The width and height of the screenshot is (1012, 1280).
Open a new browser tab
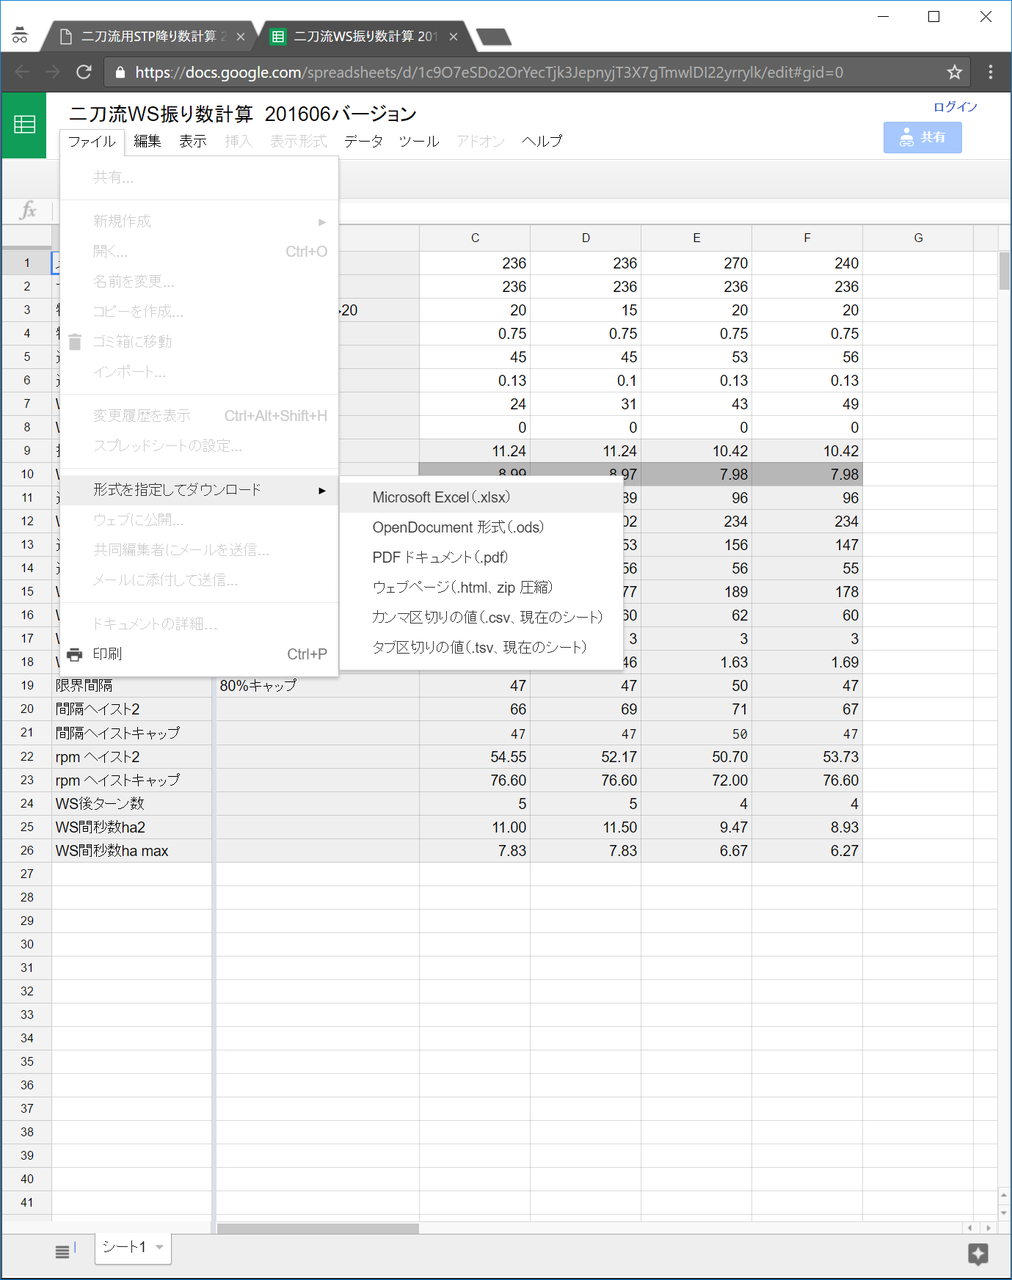coord(494,37)
